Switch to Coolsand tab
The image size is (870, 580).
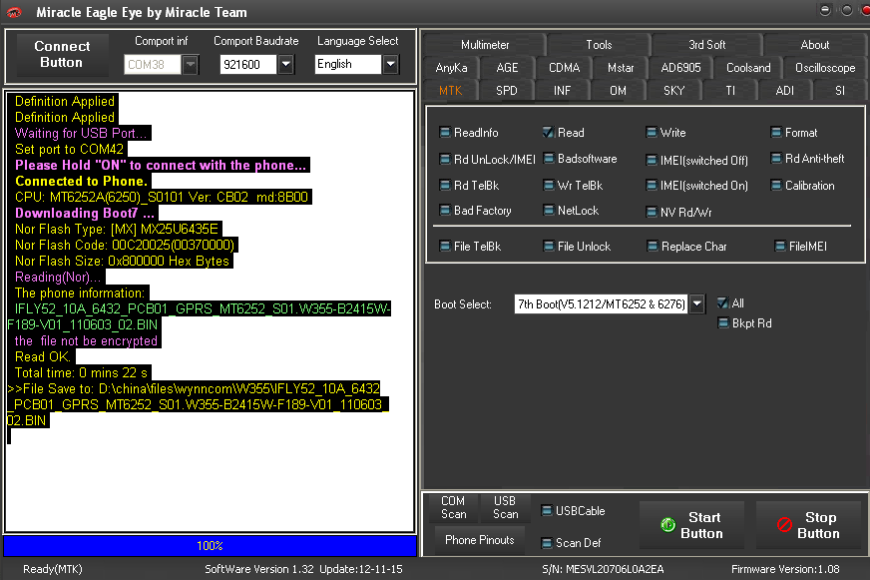pos(748,68)
